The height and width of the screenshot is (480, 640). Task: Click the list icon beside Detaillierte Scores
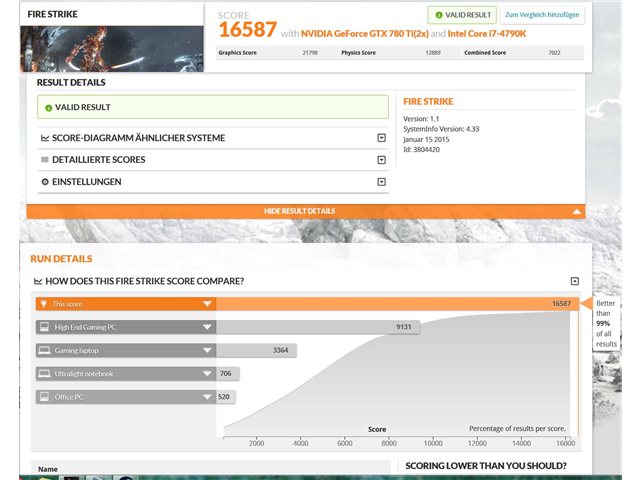click(45, 160)
